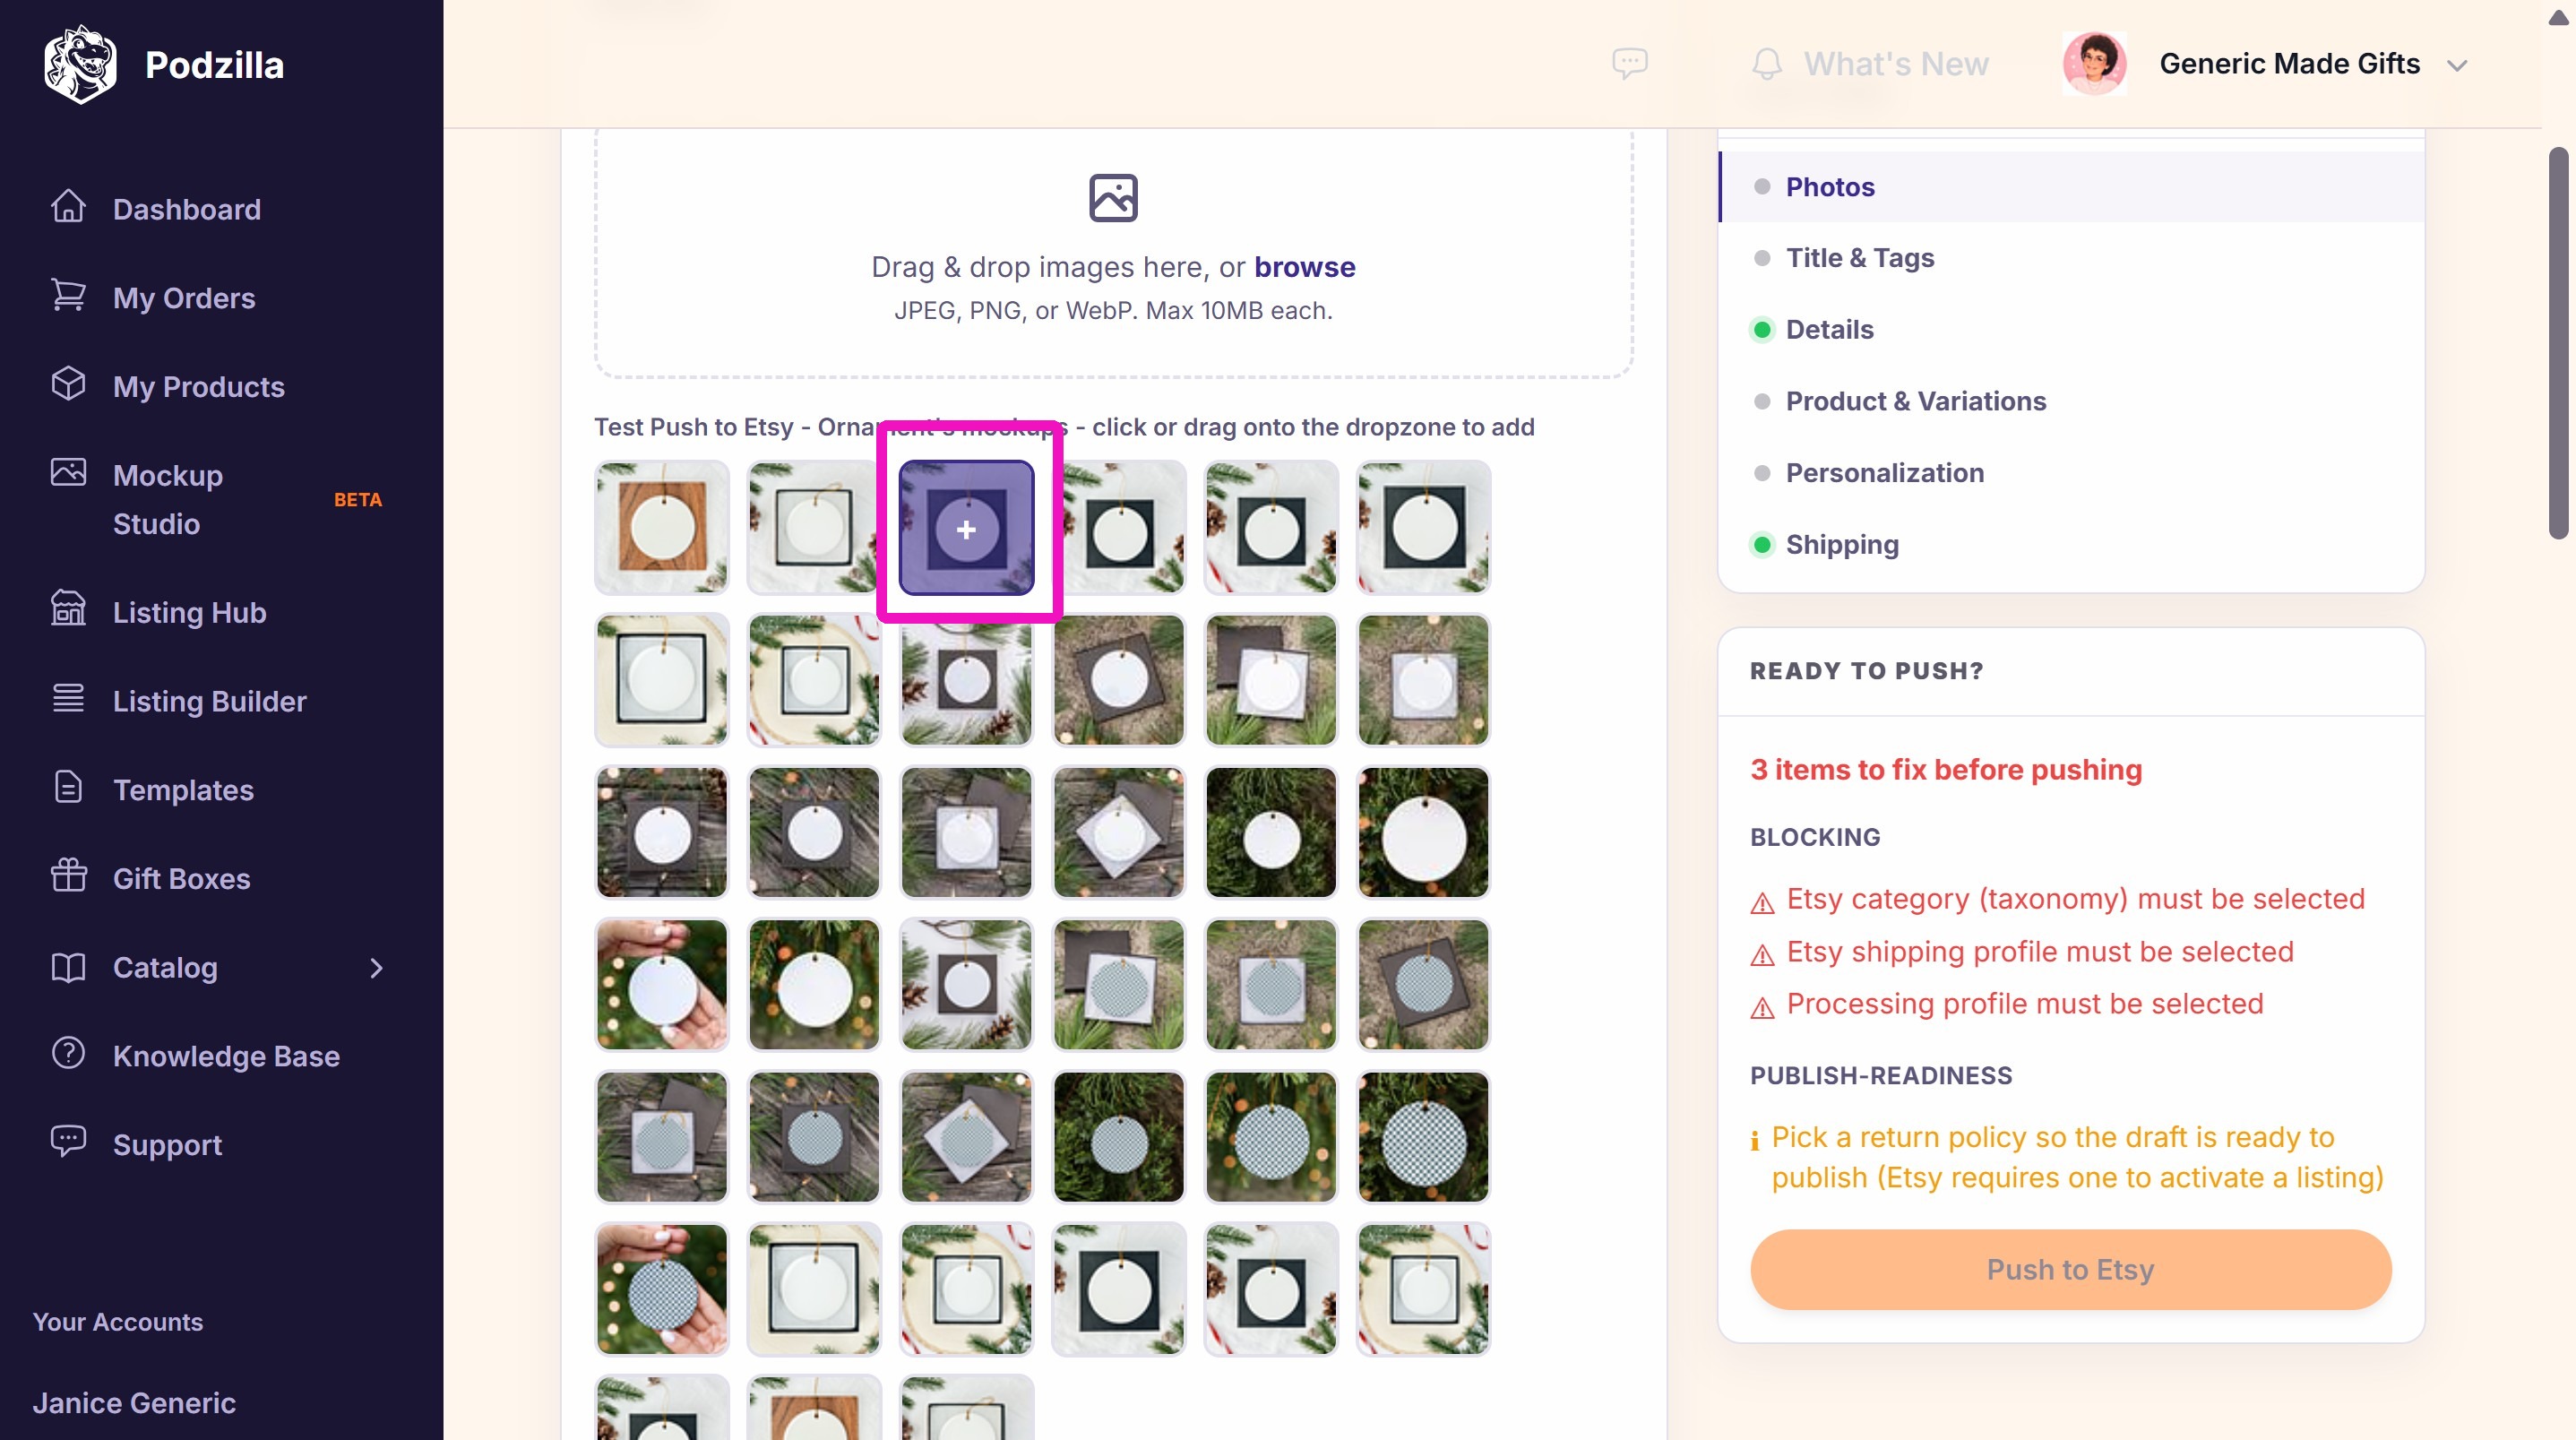
Task: Open the Generic Made Gifts account dropdown
Action: click(2458, 66)
